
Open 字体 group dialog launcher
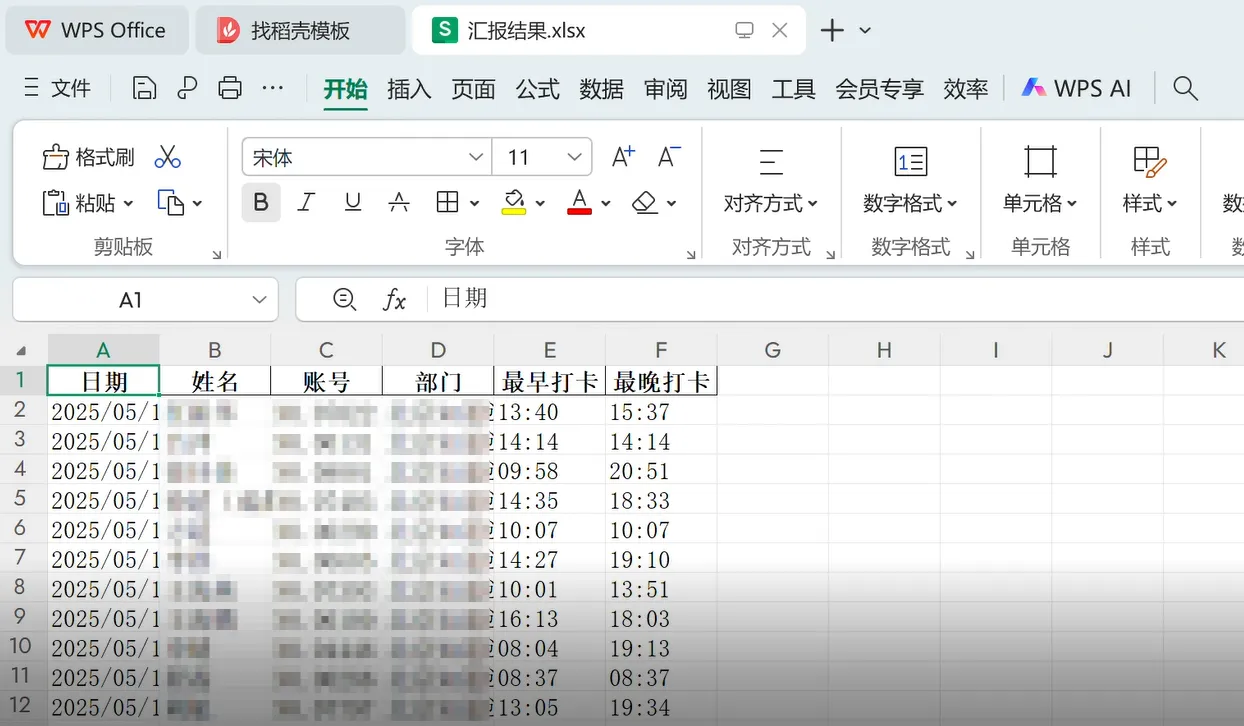[691, 256]
